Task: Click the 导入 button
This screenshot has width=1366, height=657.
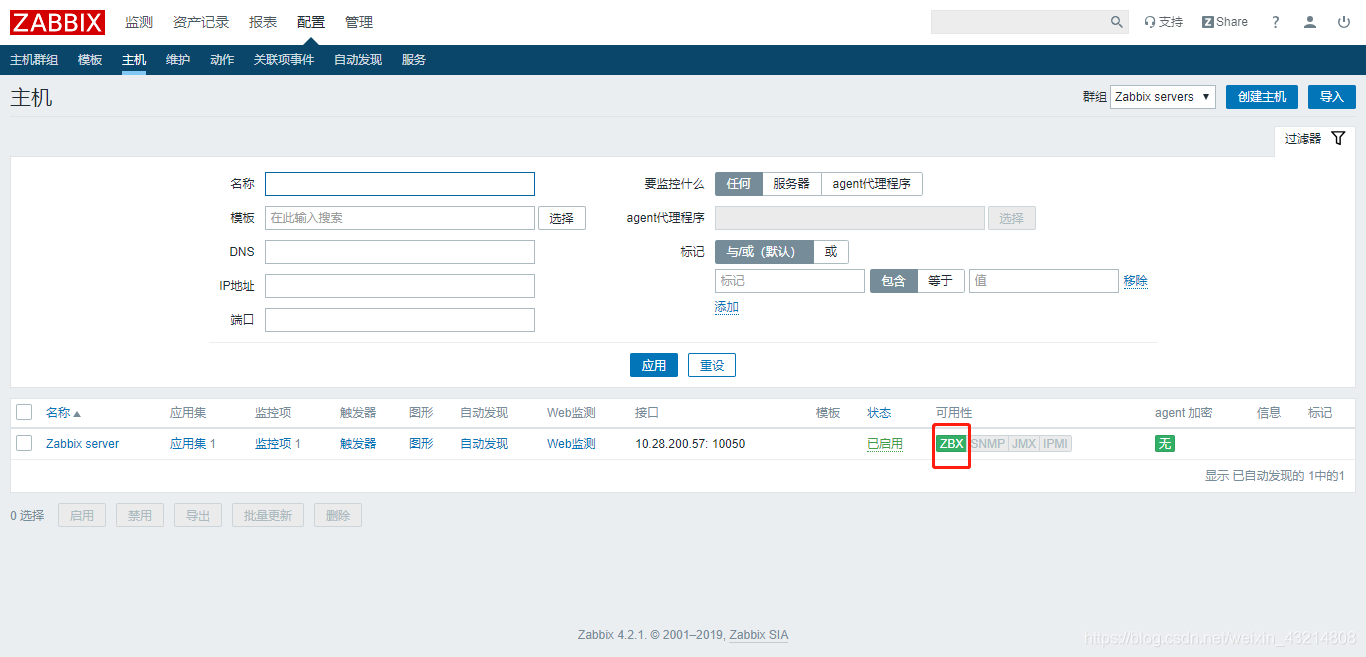Action: click(1332, 97)
